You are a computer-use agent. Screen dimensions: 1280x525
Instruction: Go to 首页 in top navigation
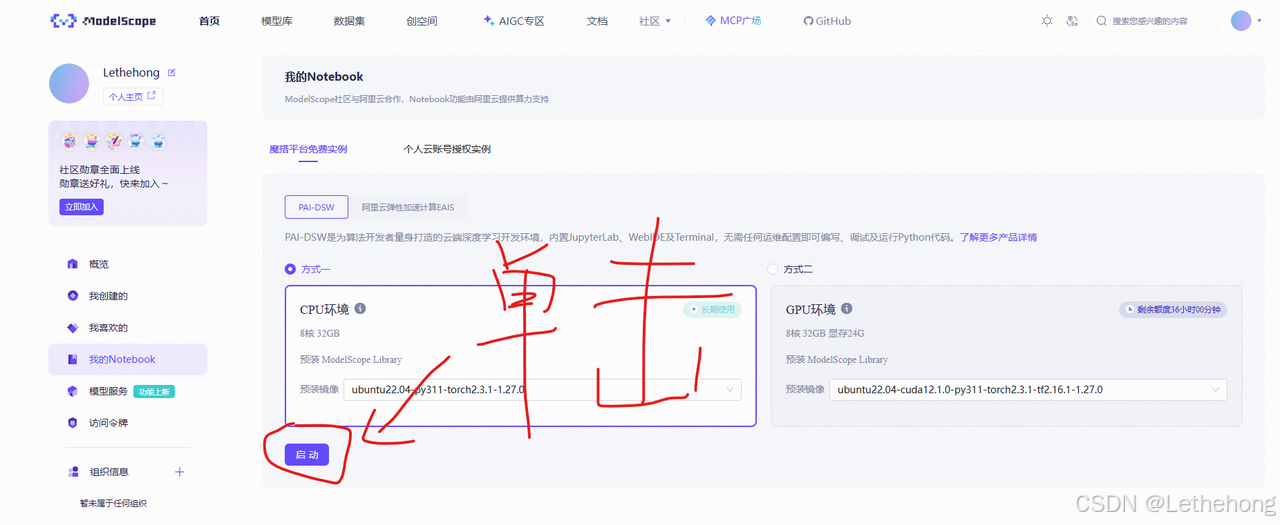tap(209, 20)
